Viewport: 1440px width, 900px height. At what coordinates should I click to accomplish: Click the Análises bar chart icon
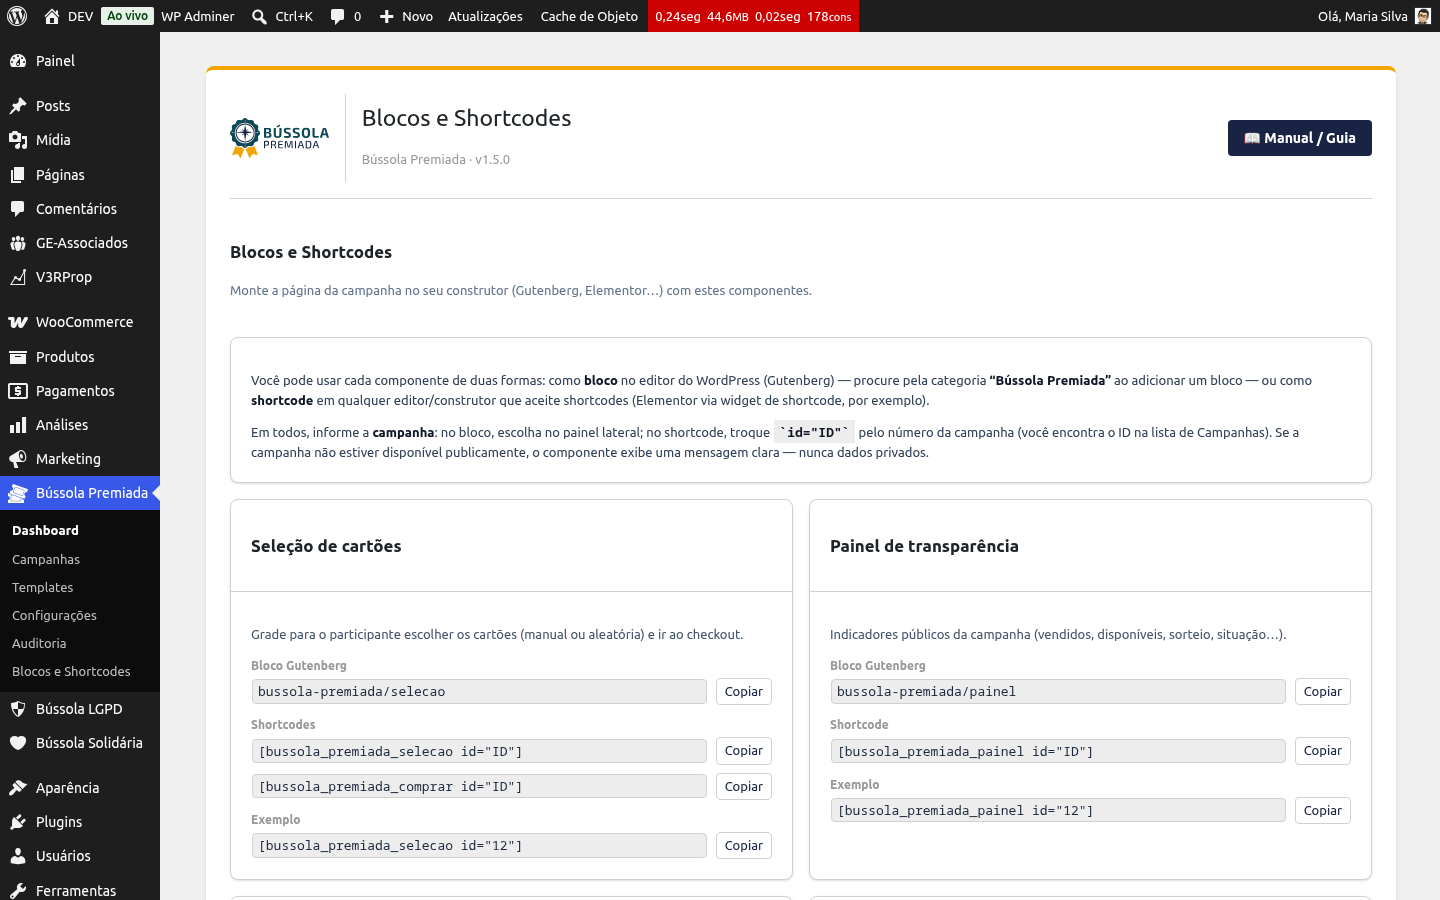[x=18, y=425]
